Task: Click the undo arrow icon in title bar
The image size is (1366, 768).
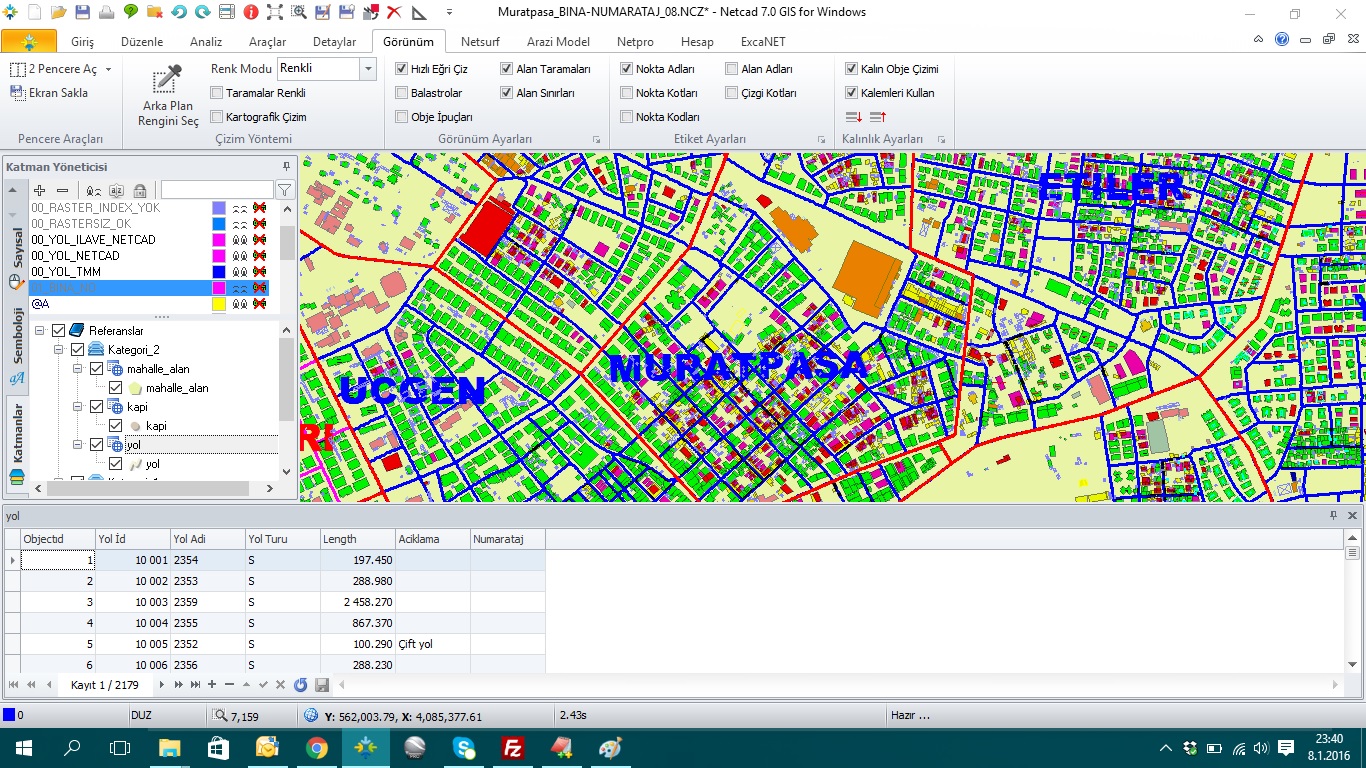Action: [179, 13]
